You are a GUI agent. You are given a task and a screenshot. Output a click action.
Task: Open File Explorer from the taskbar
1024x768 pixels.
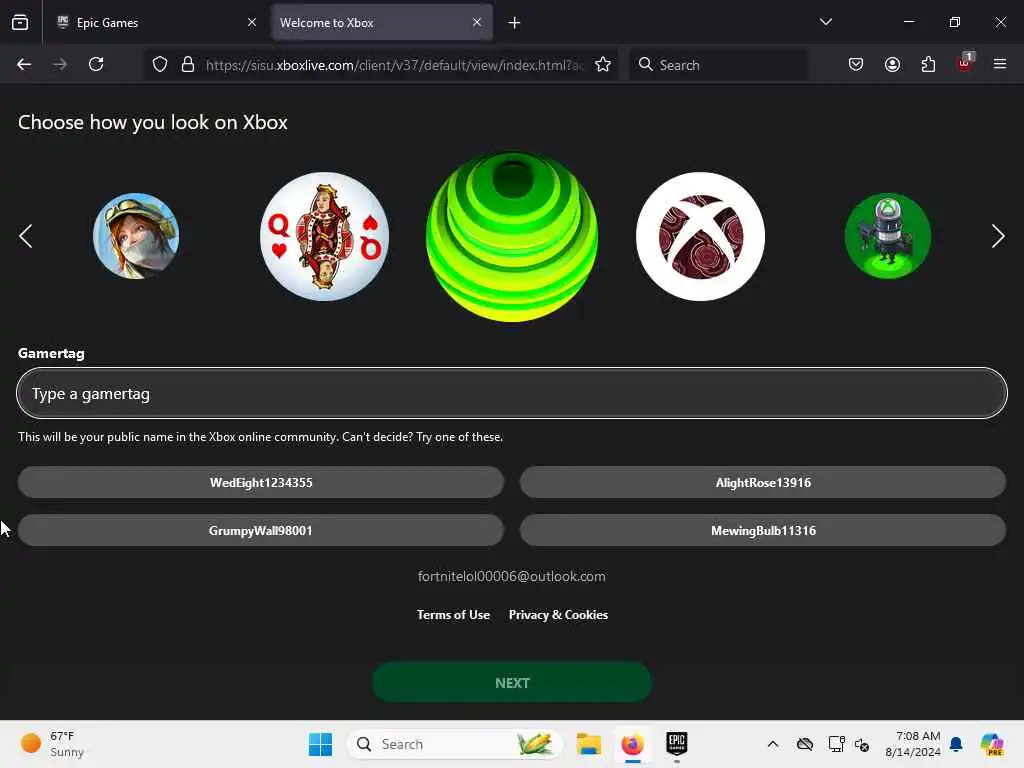(588, 744)
